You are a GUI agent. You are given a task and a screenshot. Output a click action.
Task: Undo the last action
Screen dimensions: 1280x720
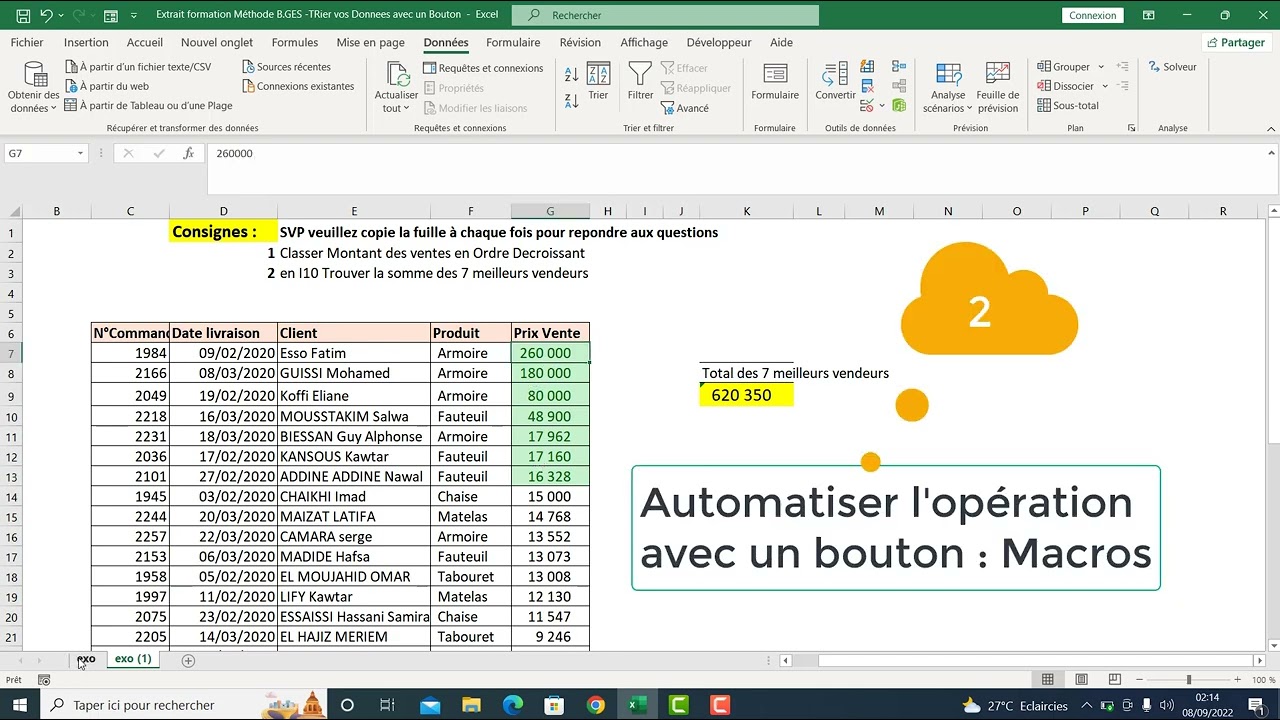coord(47,15)
